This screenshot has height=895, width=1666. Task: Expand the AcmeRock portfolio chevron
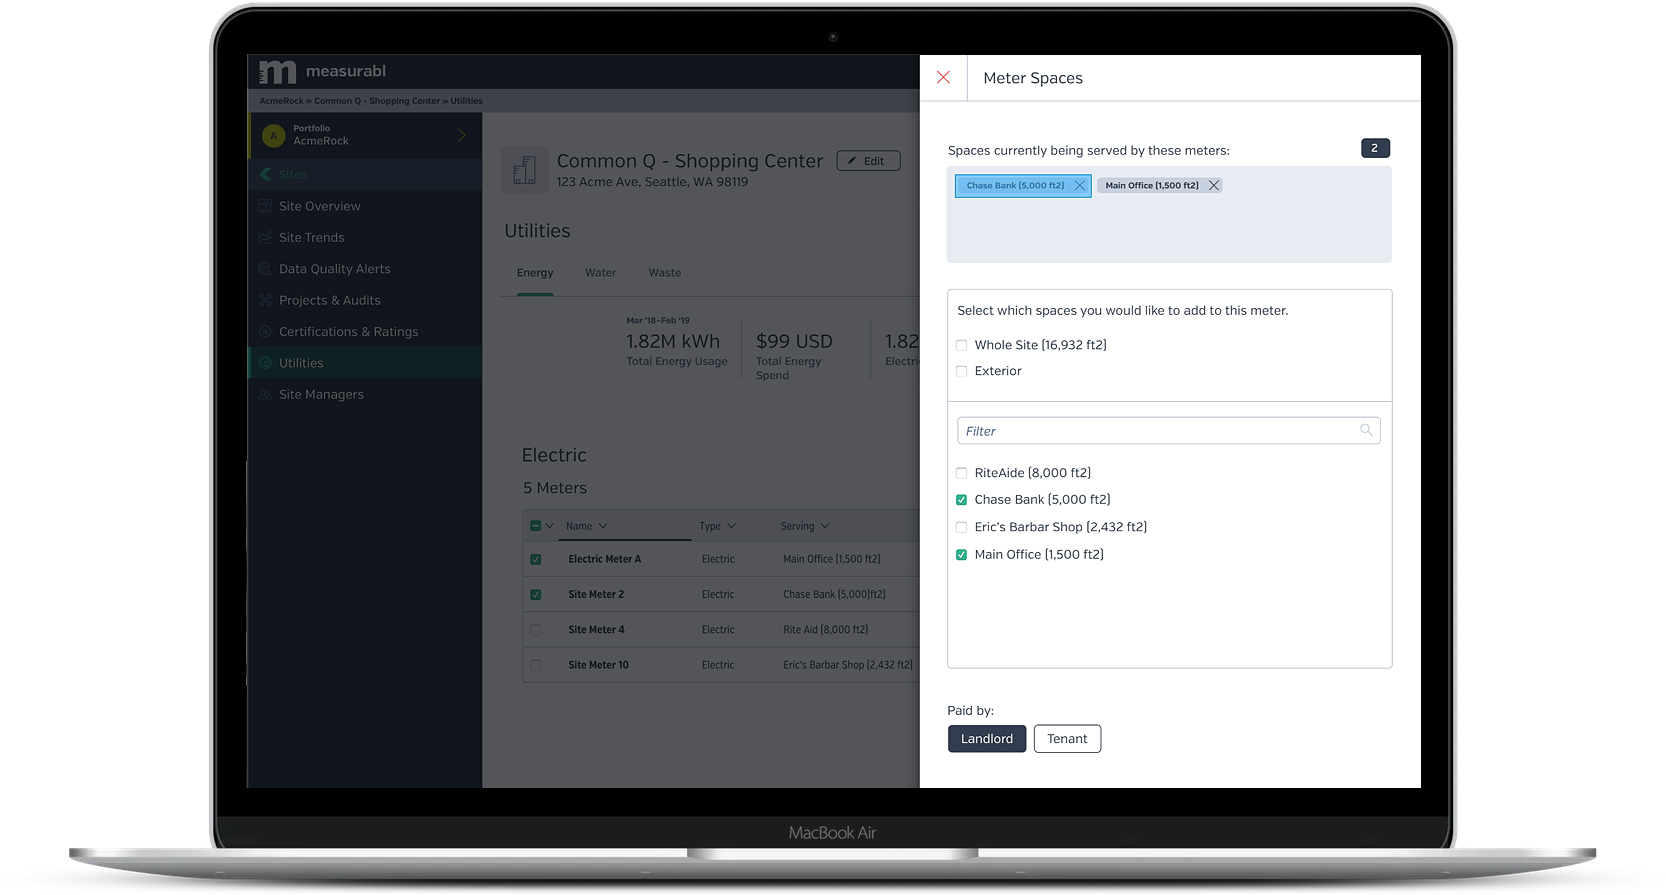click(x=462, y=135)
